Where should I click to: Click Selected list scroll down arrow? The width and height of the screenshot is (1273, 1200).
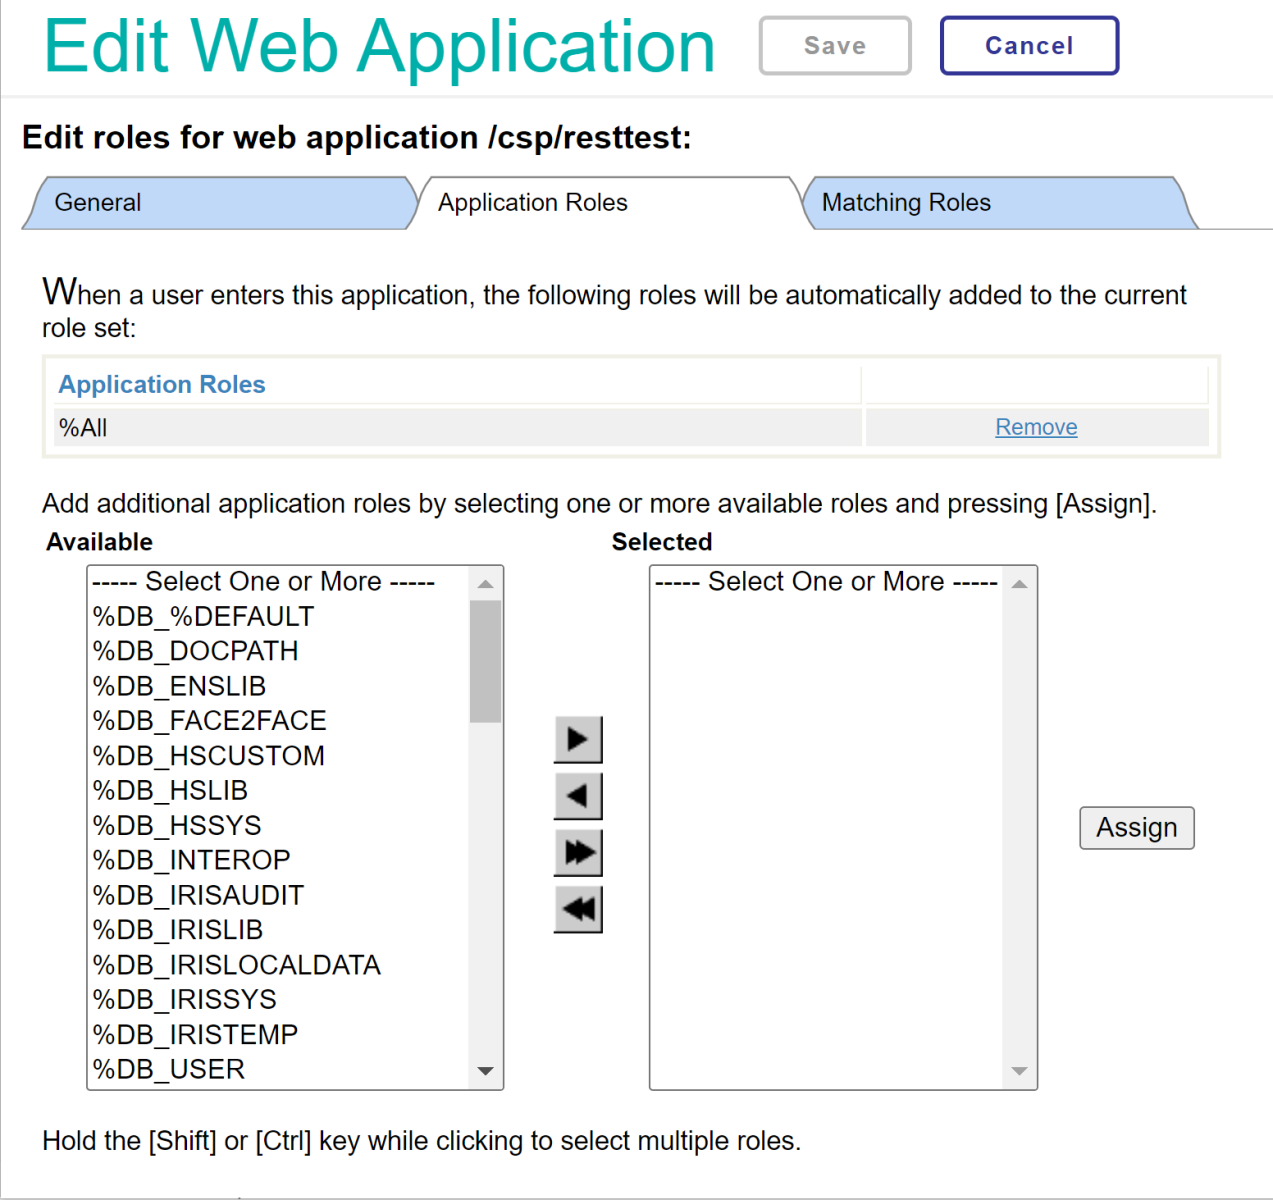click(x=1019, y=1071)
